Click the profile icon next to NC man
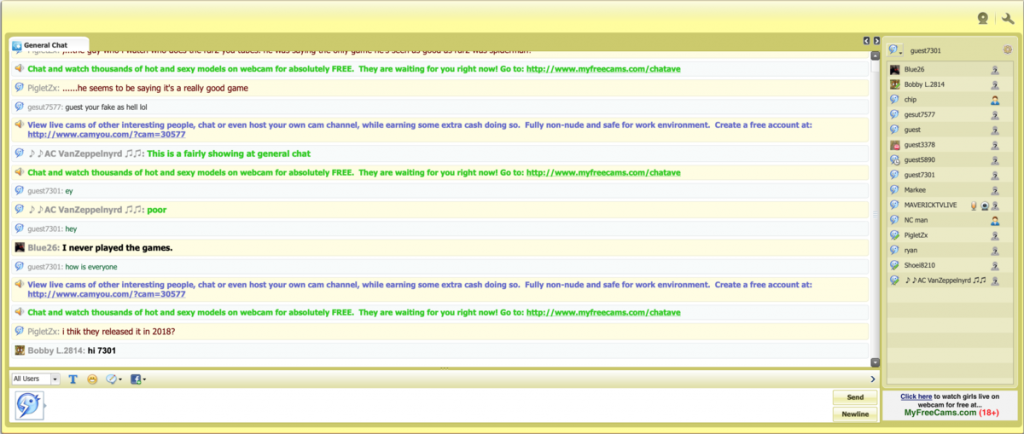The image size is (1024, 434). pos(995,220)
